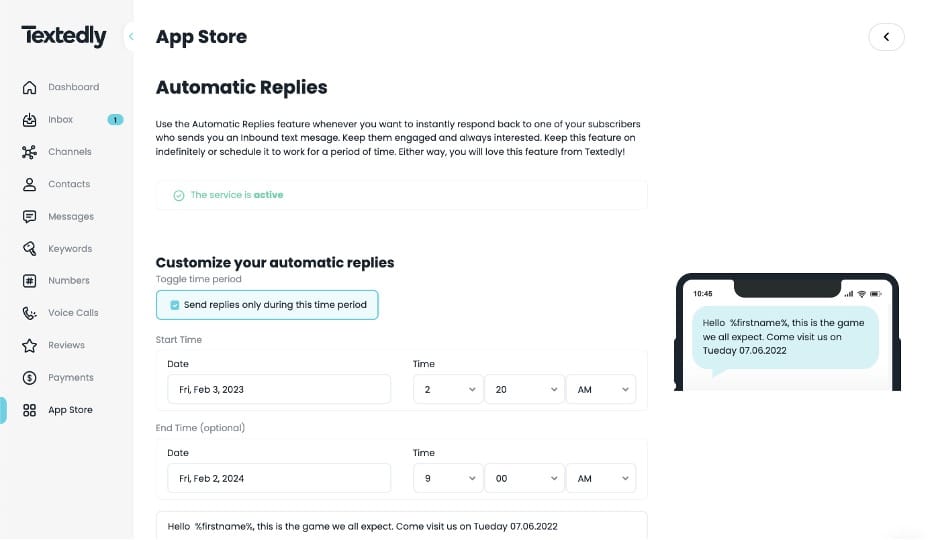Click the End Time date field

278,479
